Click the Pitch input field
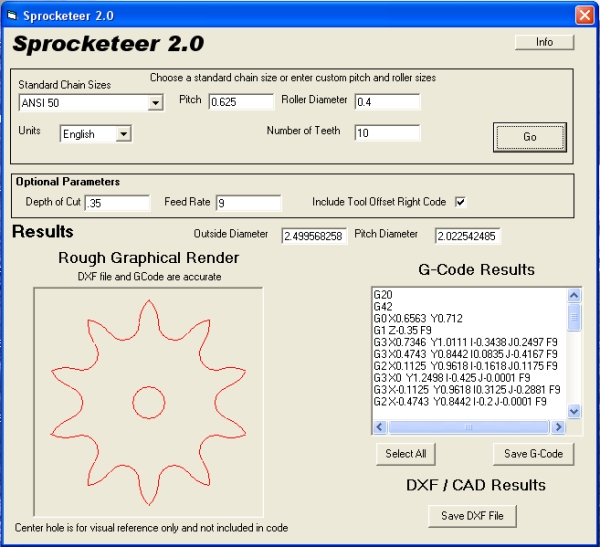600x547 pixels. 241,102
